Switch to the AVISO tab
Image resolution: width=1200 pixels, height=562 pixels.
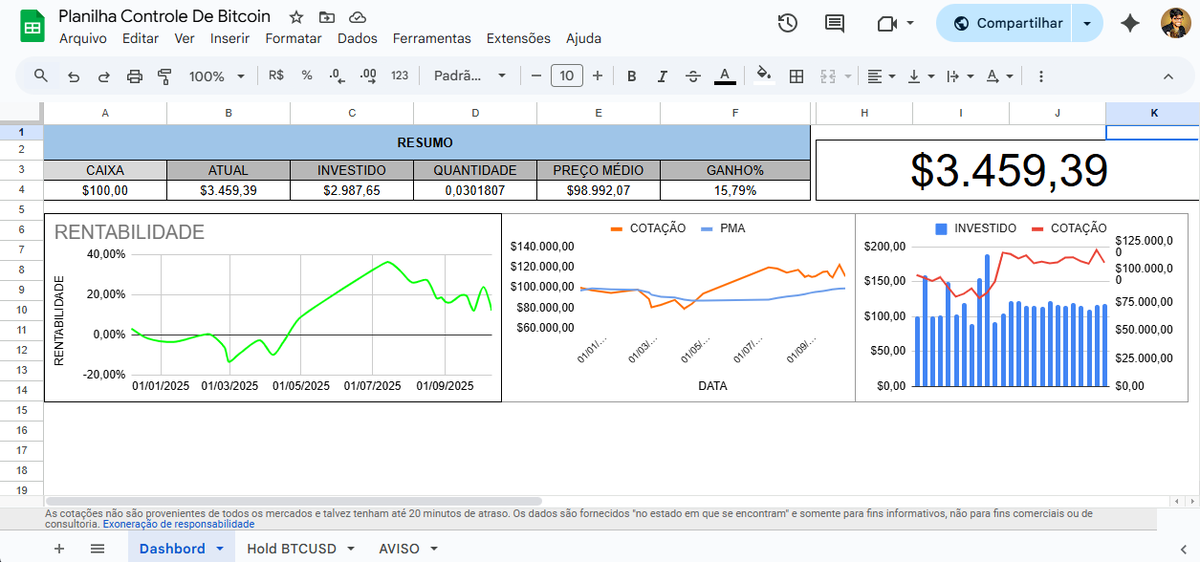[x=408, y=548]
